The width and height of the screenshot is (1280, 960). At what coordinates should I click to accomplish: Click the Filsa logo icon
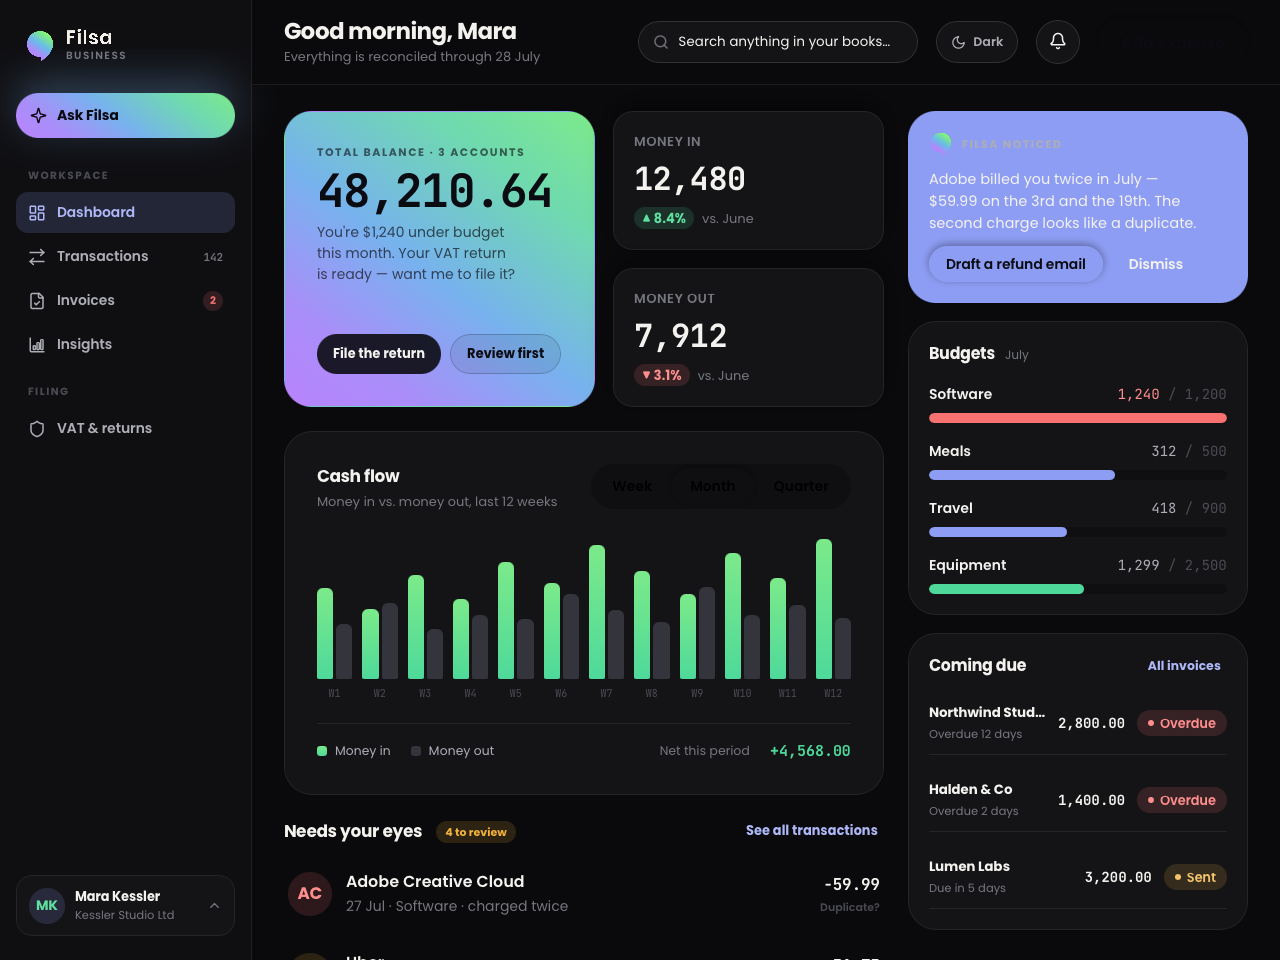click(40, 45)
